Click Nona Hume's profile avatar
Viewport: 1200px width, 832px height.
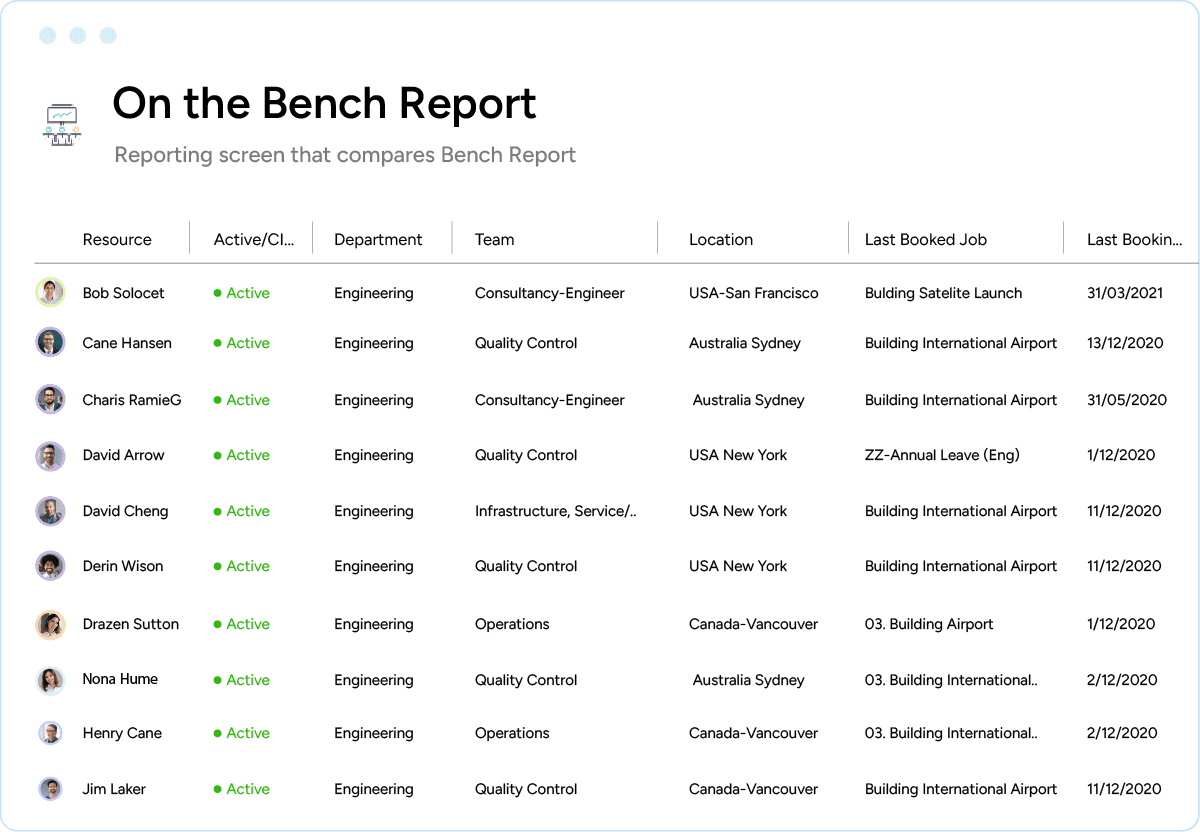point(50,679)
